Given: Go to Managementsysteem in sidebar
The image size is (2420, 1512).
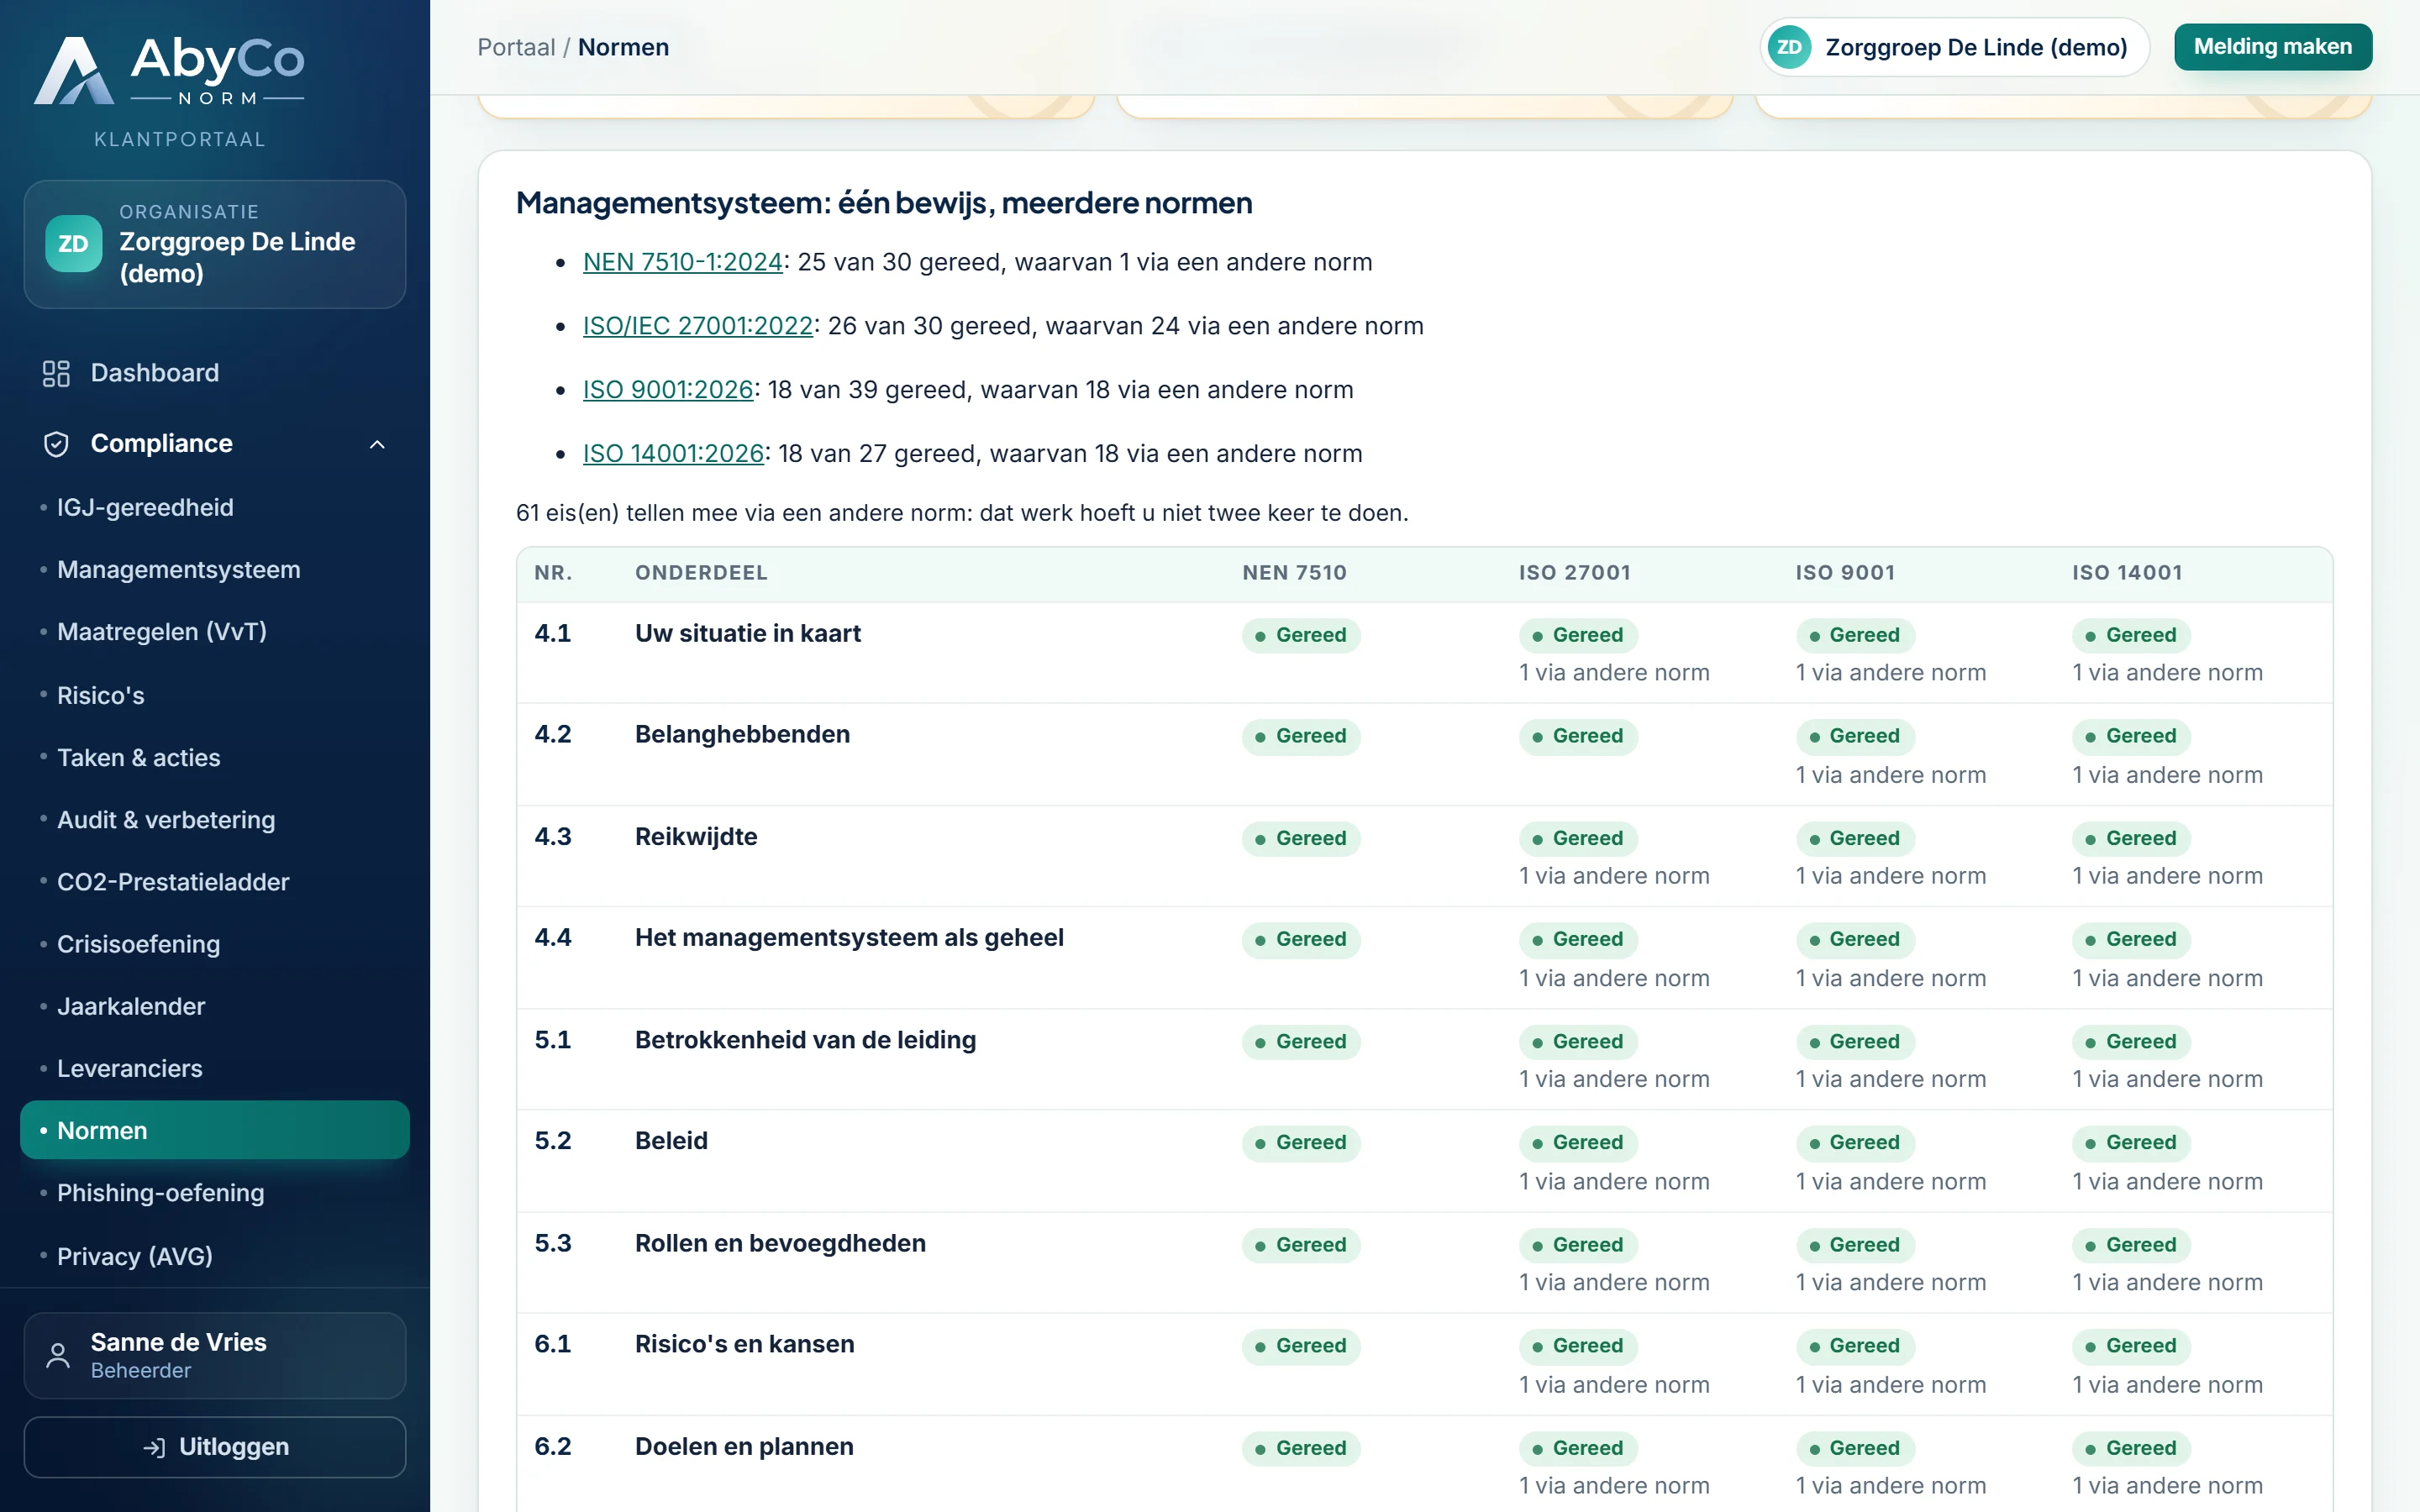Looking at the screenshot, I should coord(214,569).
